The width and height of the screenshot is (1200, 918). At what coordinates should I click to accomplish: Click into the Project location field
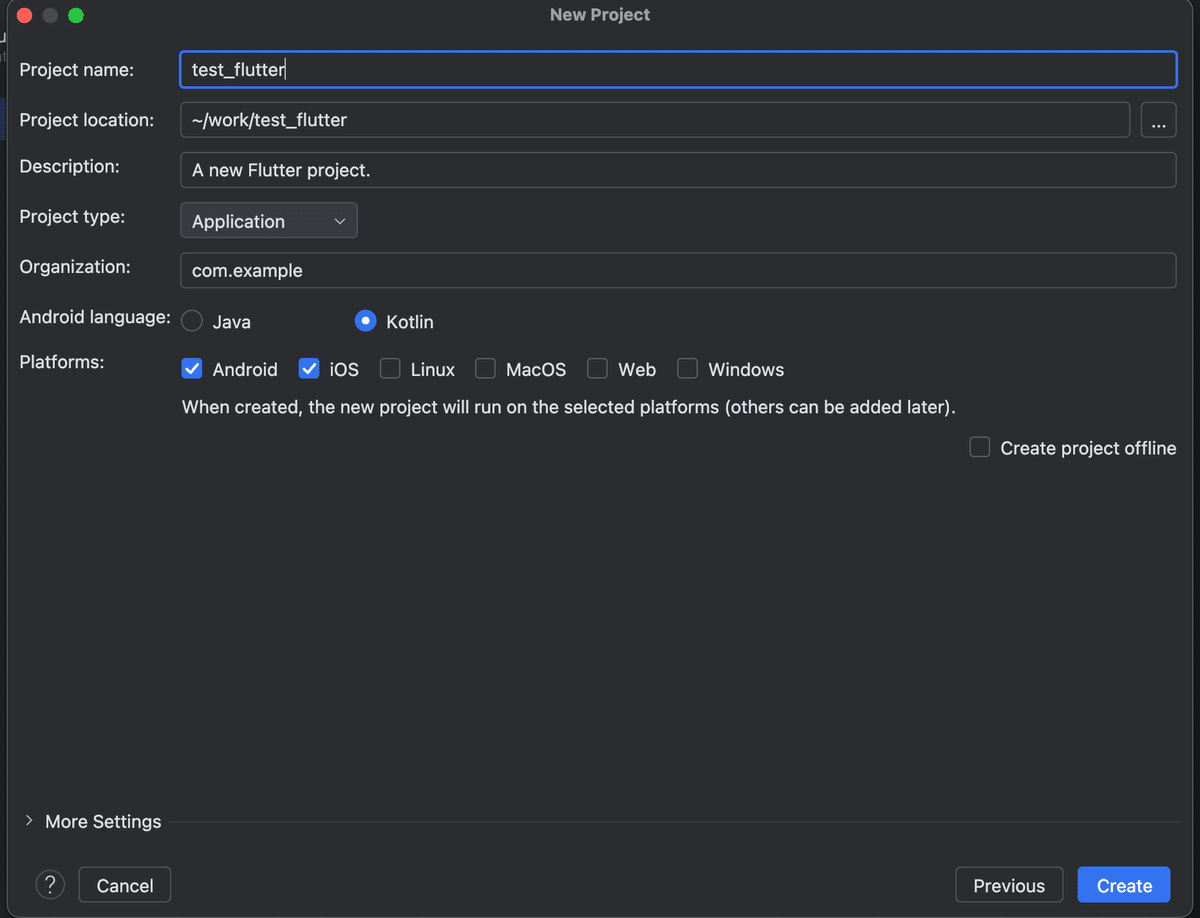coord(655,120)
